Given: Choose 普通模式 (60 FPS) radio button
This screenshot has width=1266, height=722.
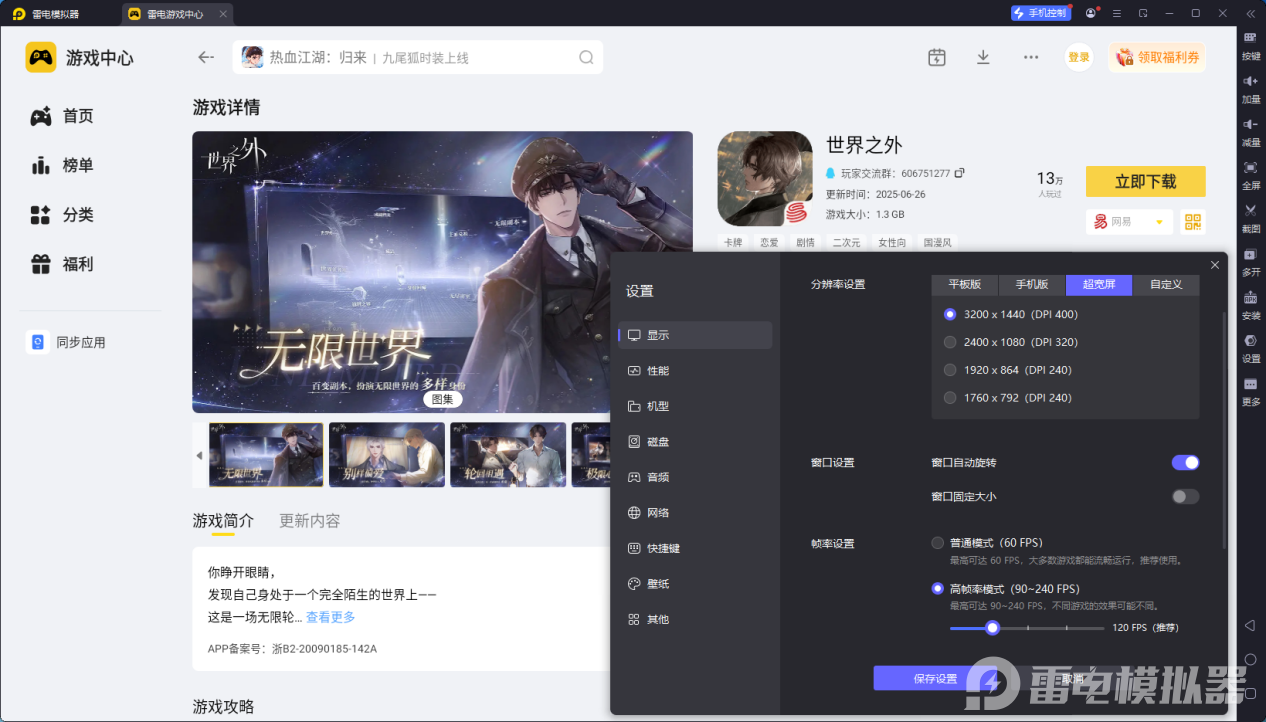Looking at the screenshot, I should coord(937,543).
